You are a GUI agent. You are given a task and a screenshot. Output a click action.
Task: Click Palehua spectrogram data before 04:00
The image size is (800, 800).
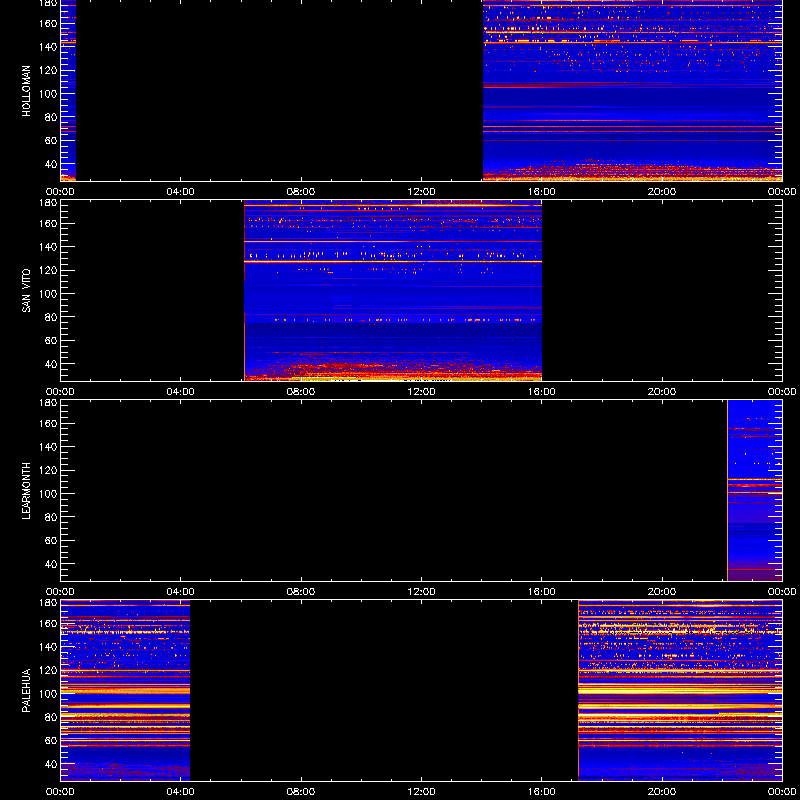pos(125,690)
